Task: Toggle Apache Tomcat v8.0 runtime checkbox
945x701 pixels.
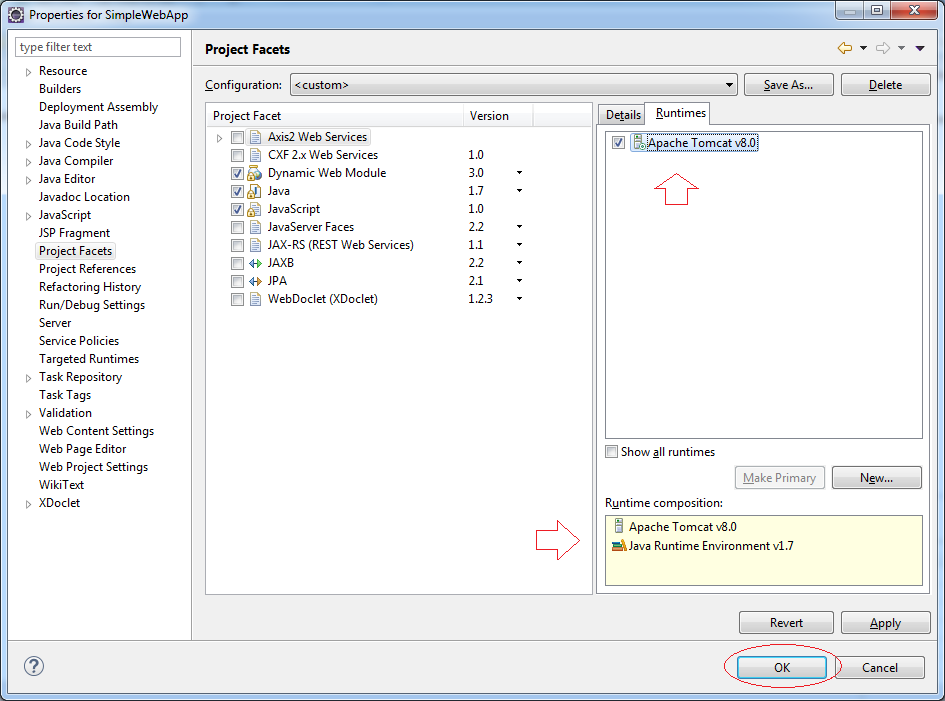Action: coord(618,143)
